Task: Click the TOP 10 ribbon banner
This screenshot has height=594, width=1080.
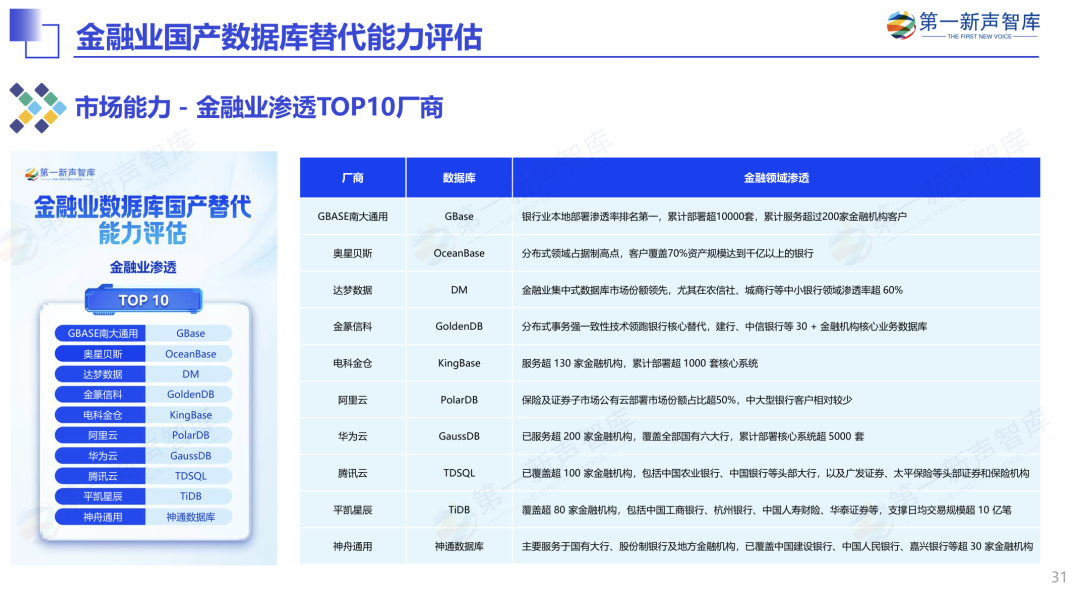Action: 144,299
